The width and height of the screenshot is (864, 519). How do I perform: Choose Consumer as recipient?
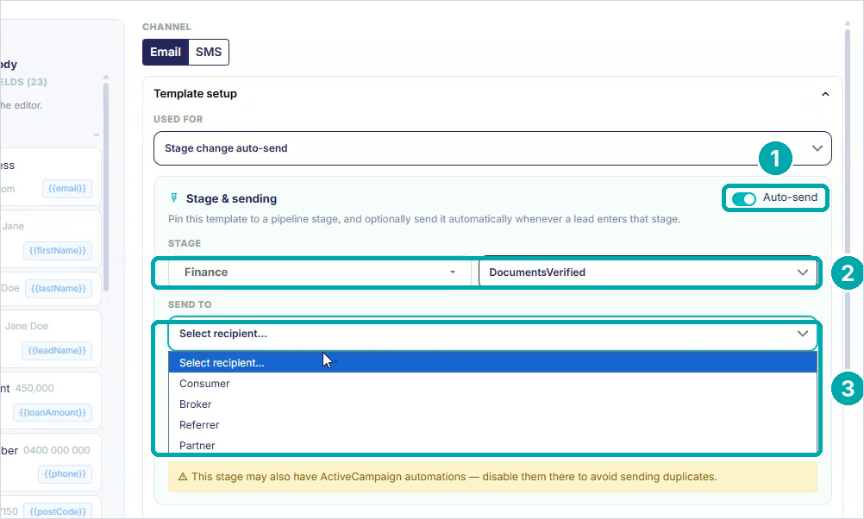(492, 383)
